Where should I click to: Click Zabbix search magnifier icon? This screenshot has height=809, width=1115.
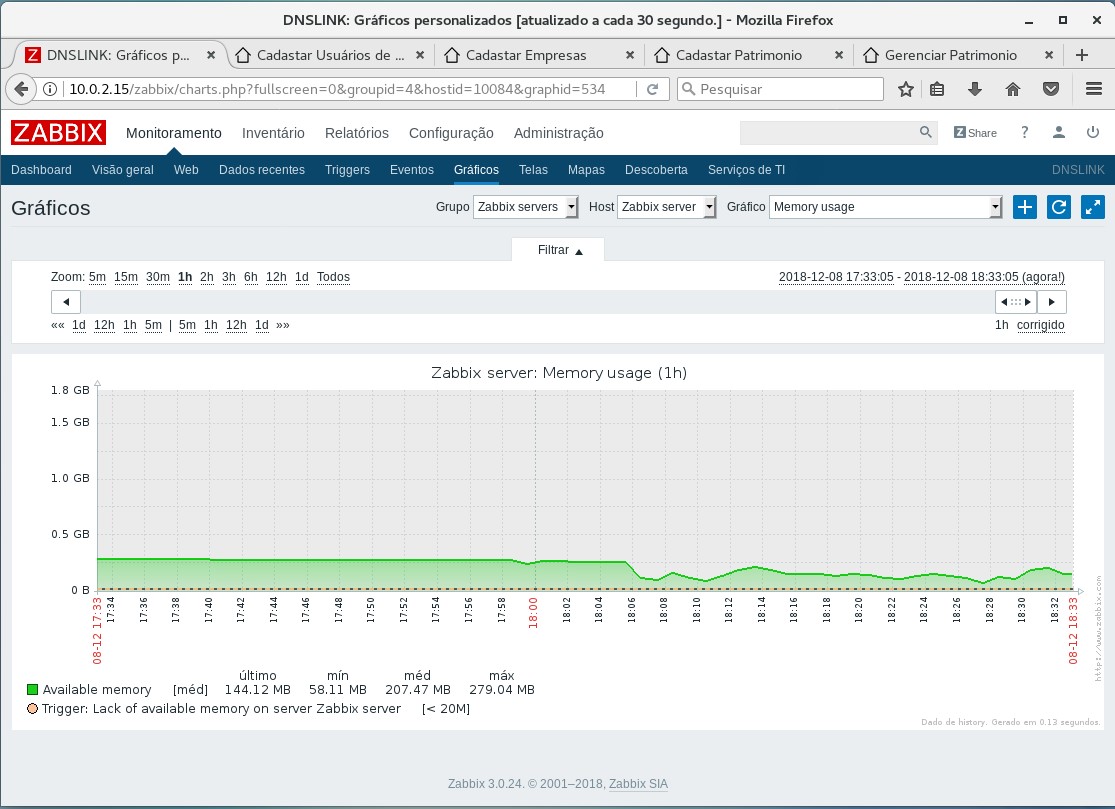[x=925, y=132]
